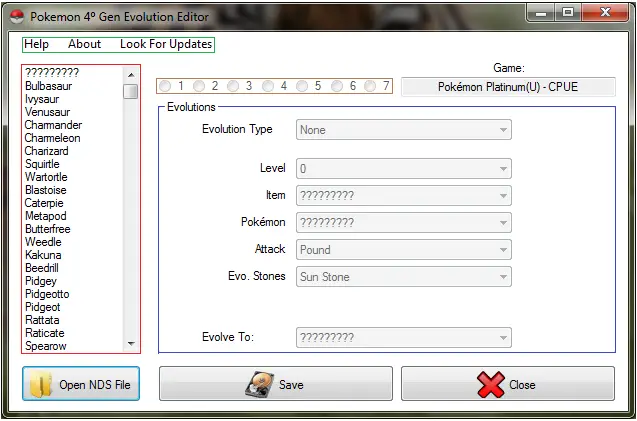Select Charizard in the list
This screenshot has height=421, width=637.
click(46, 151)
